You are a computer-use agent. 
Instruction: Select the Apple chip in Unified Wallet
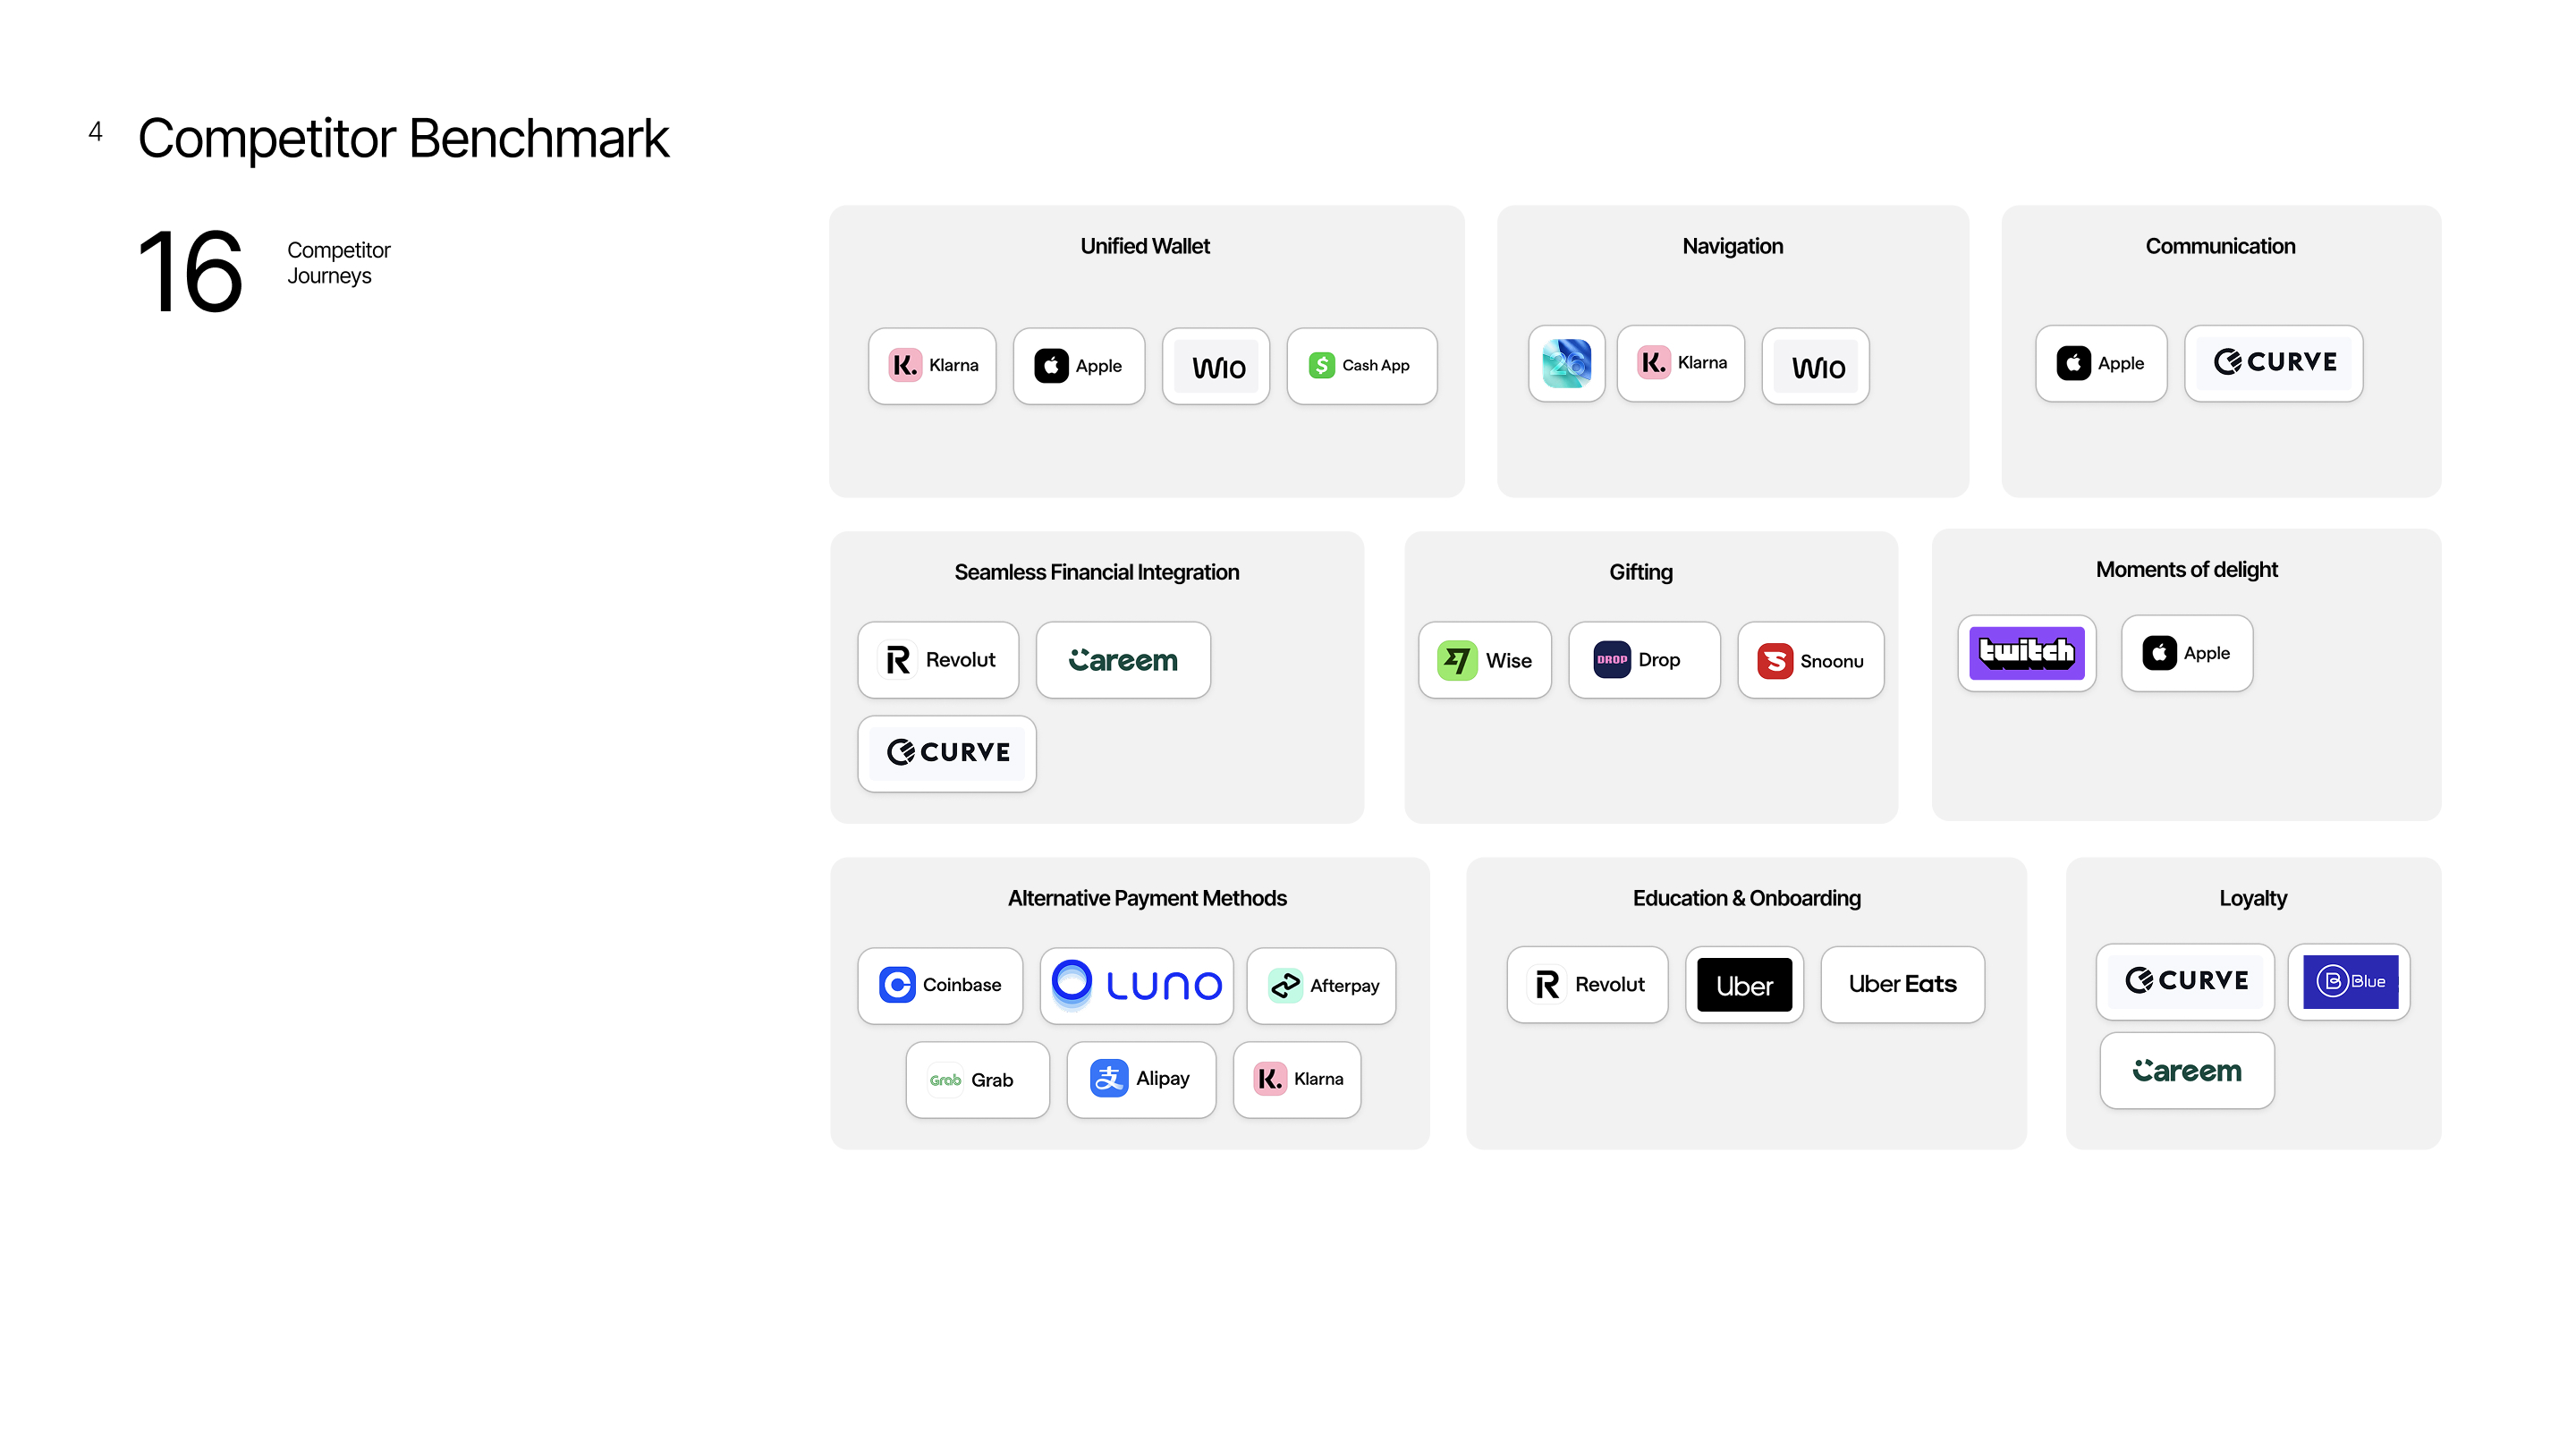(1079, 366)
